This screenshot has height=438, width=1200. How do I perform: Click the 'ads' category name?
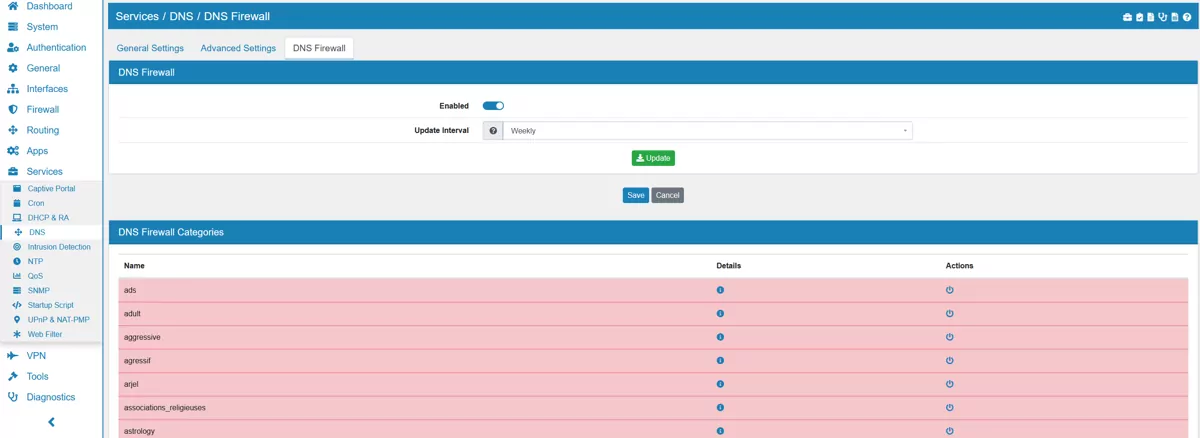(130, 290)
